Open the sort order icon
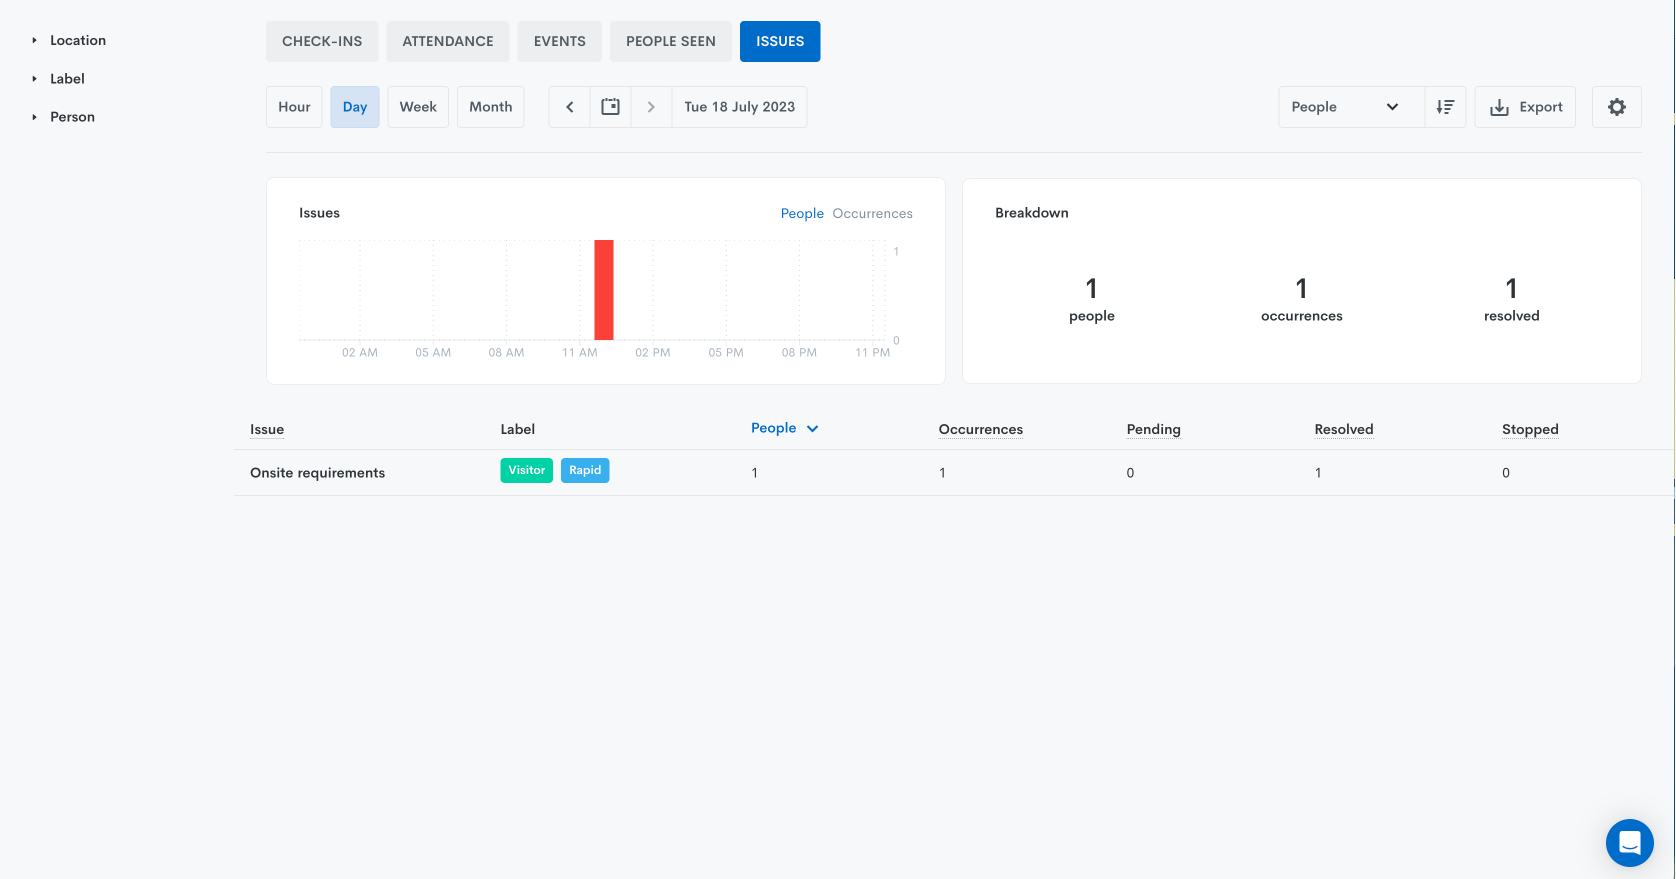Screen dimensions: 1676x879 tap(1445, 107)
